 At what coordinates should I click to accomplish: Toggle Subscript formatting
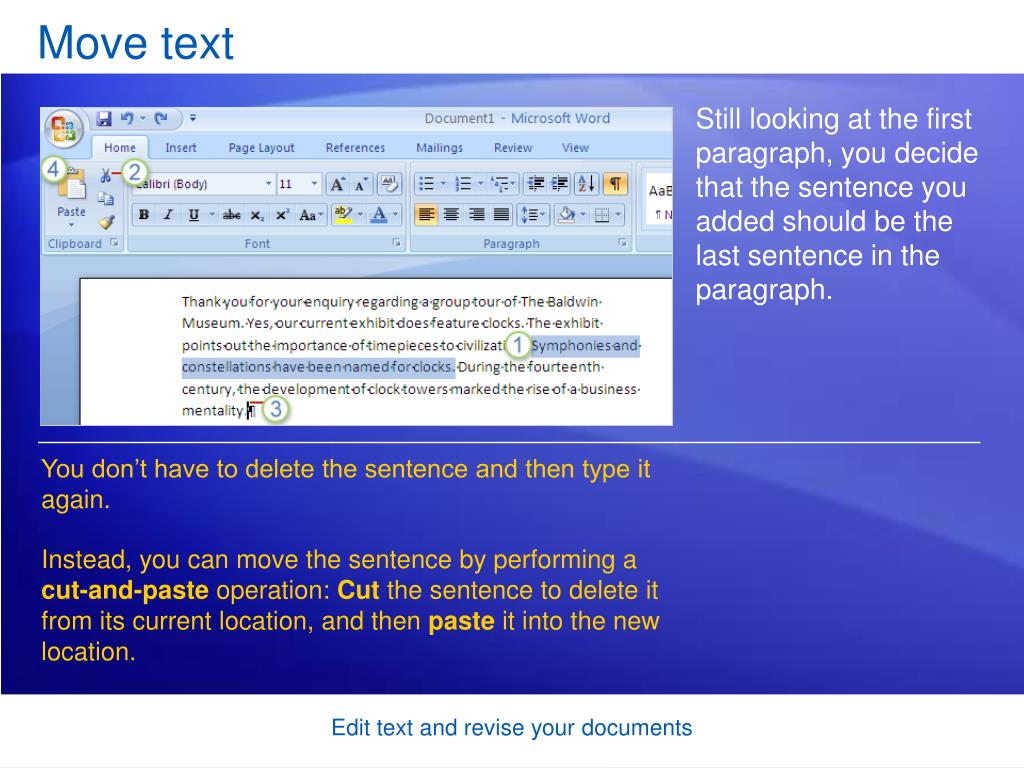coord(257,215)
